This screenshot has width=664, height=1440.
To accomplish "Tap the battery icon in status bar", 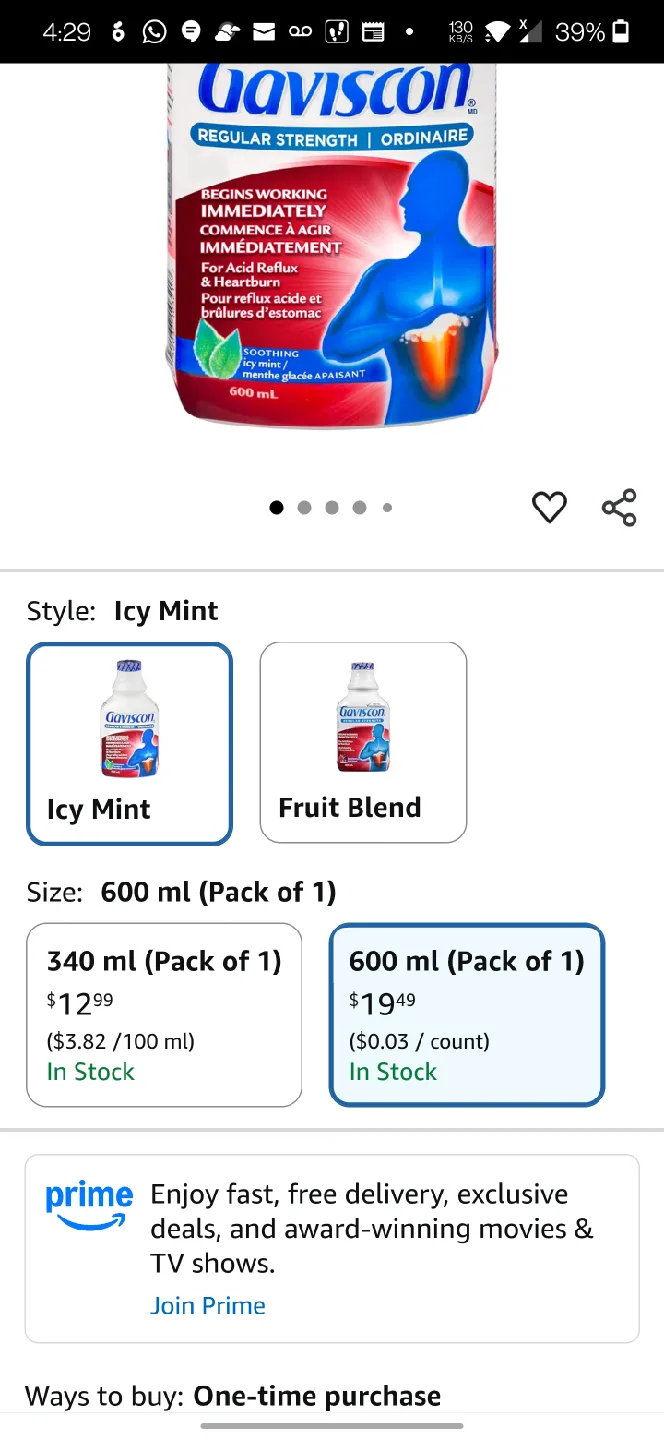I will [x=621, y=32].
